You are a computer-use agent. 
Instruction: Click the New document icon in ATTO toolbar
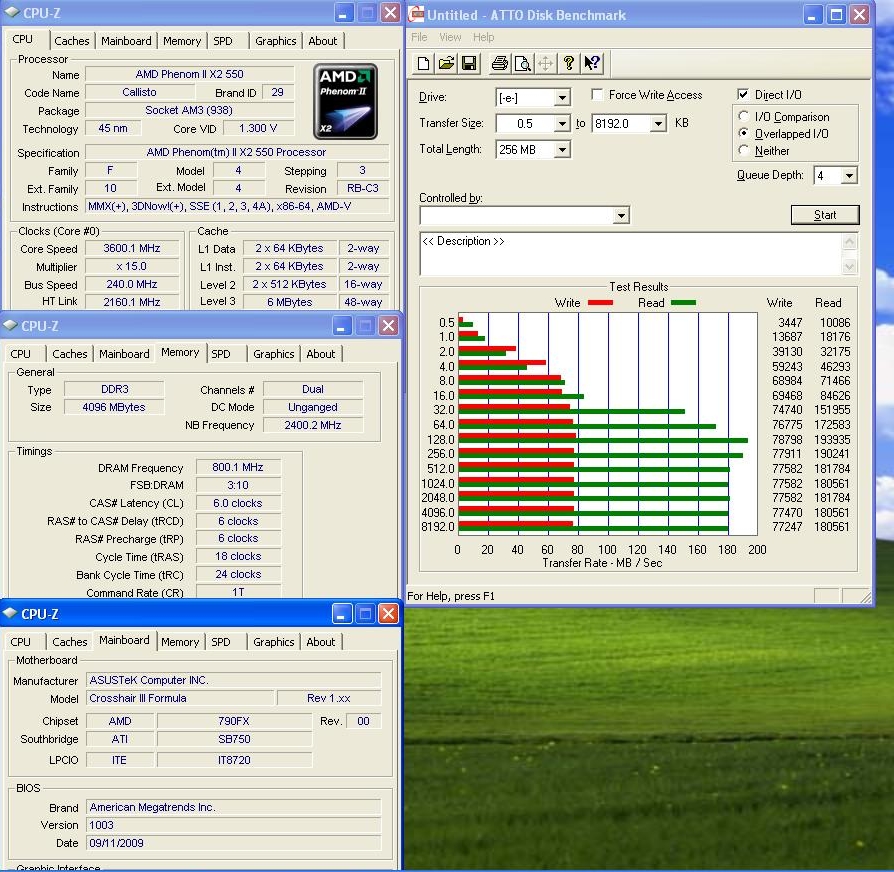[423, 63]
